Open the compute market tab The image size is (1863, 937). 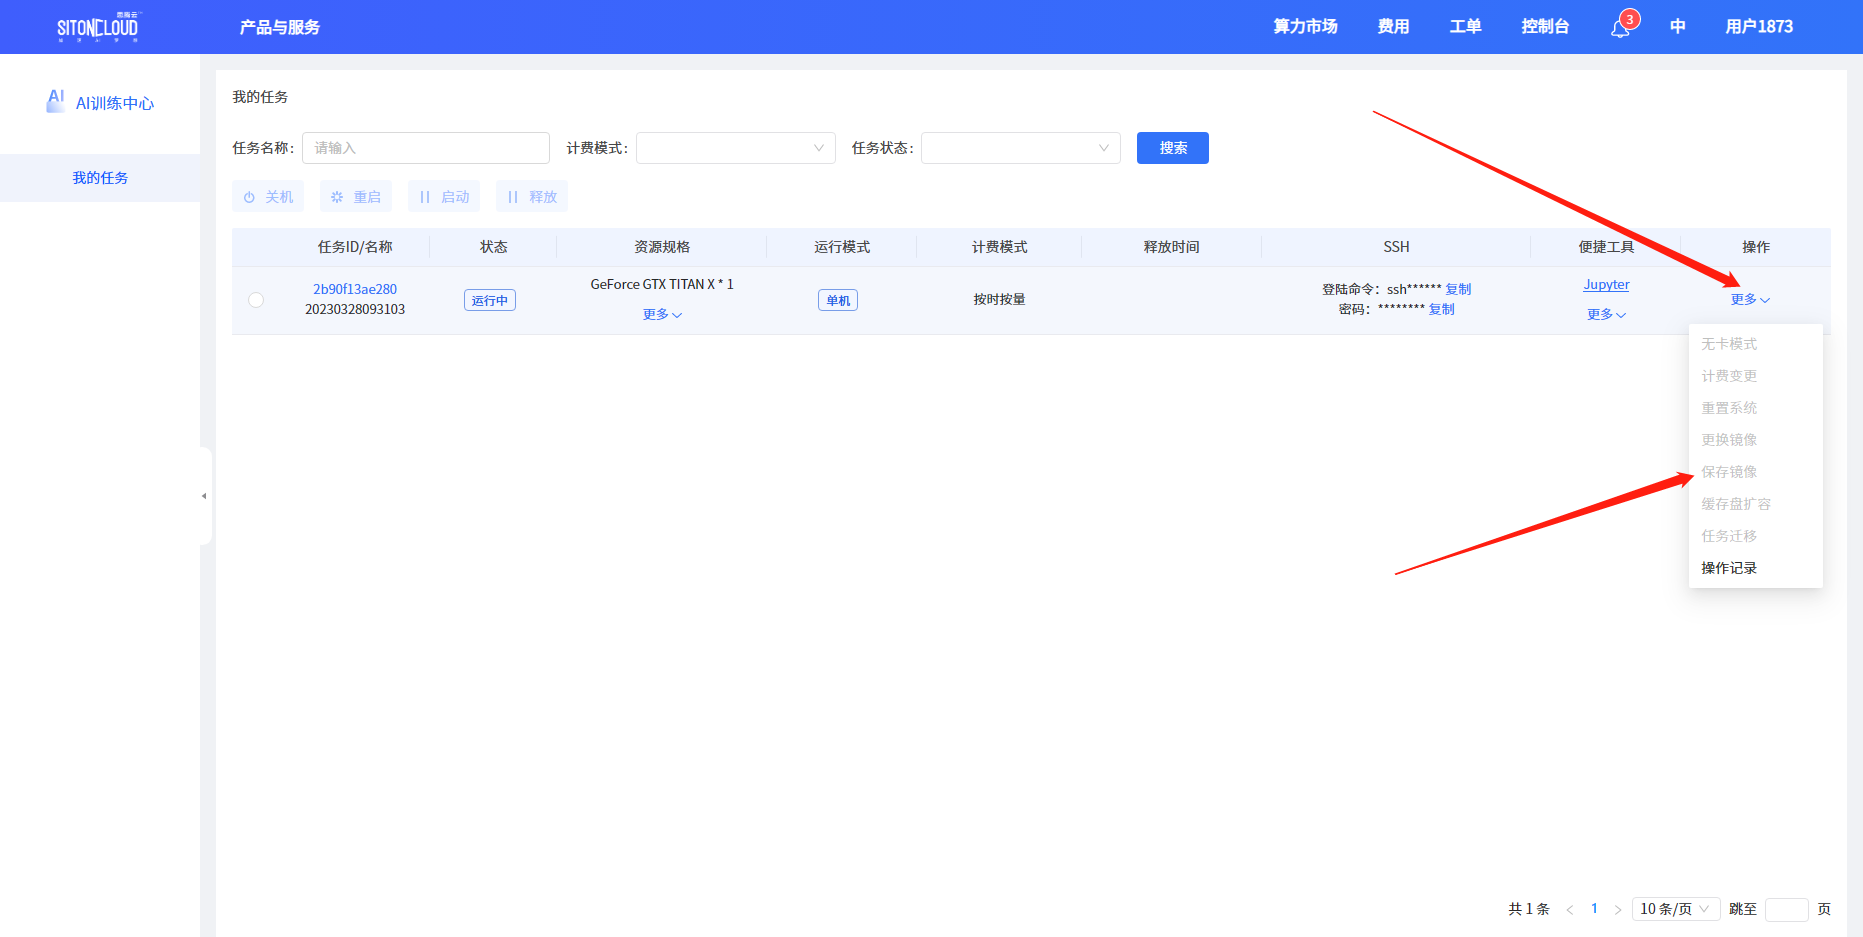coord(1304,27)
